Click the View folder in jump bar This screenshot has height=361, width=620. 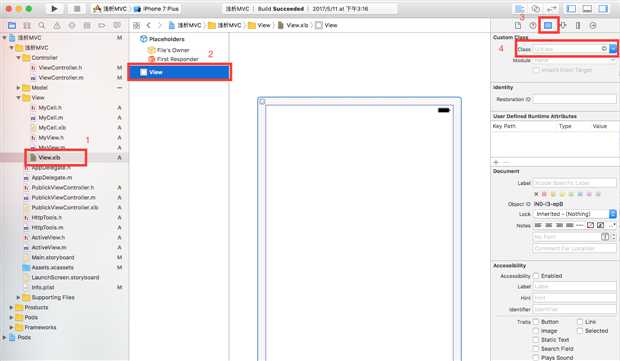point(259,25)
